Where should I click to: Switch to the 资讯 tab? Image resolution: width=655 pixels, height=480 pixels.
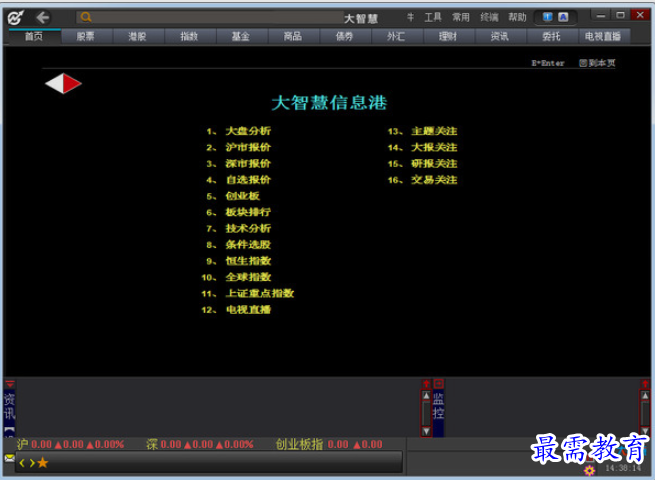point(500,37)
